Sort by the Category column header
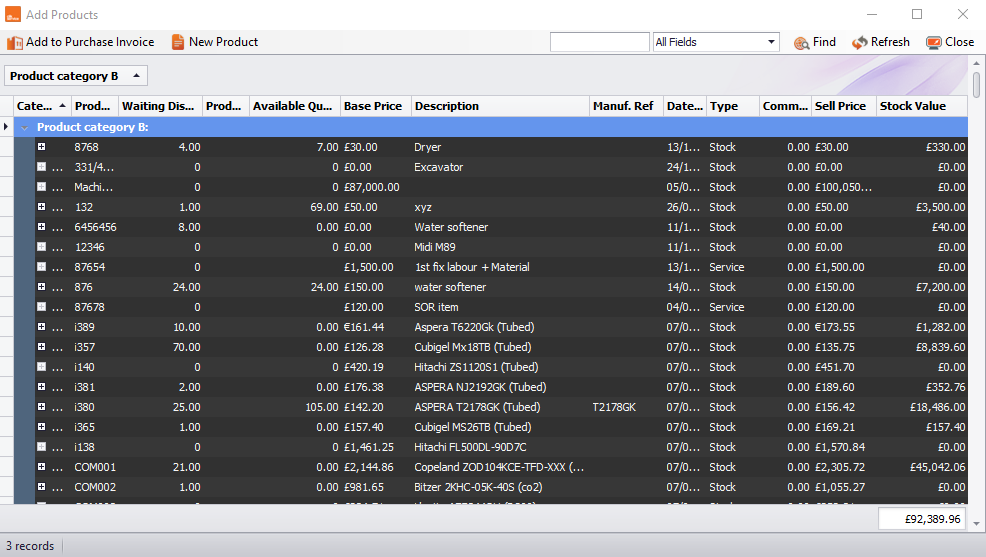This screenshot has height=557, width=986. 42,106
